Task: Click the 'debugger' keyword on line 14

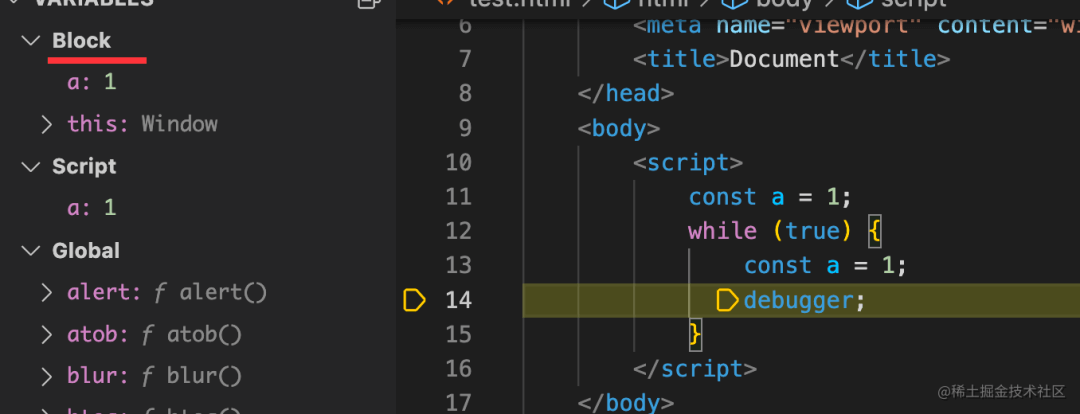Action: (798, 300)
